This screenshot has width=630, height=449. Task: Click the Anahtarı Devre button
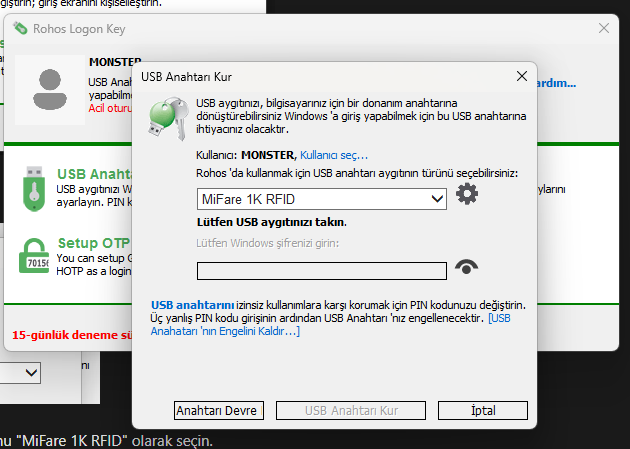[219, 410]
